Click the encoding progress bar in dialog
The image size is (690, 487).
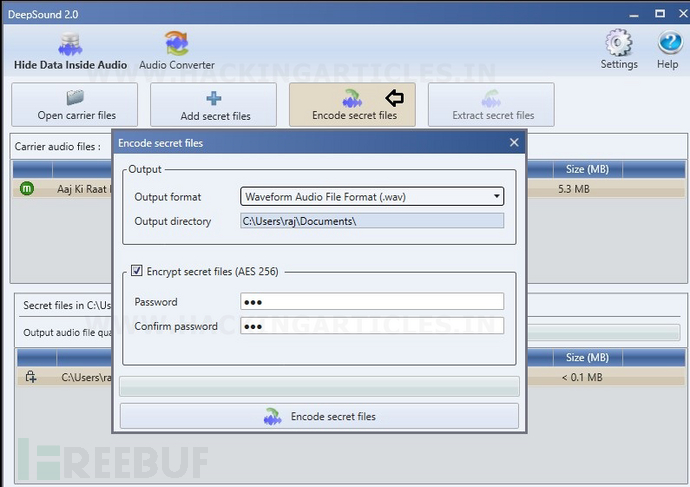[x=319, y=387]
